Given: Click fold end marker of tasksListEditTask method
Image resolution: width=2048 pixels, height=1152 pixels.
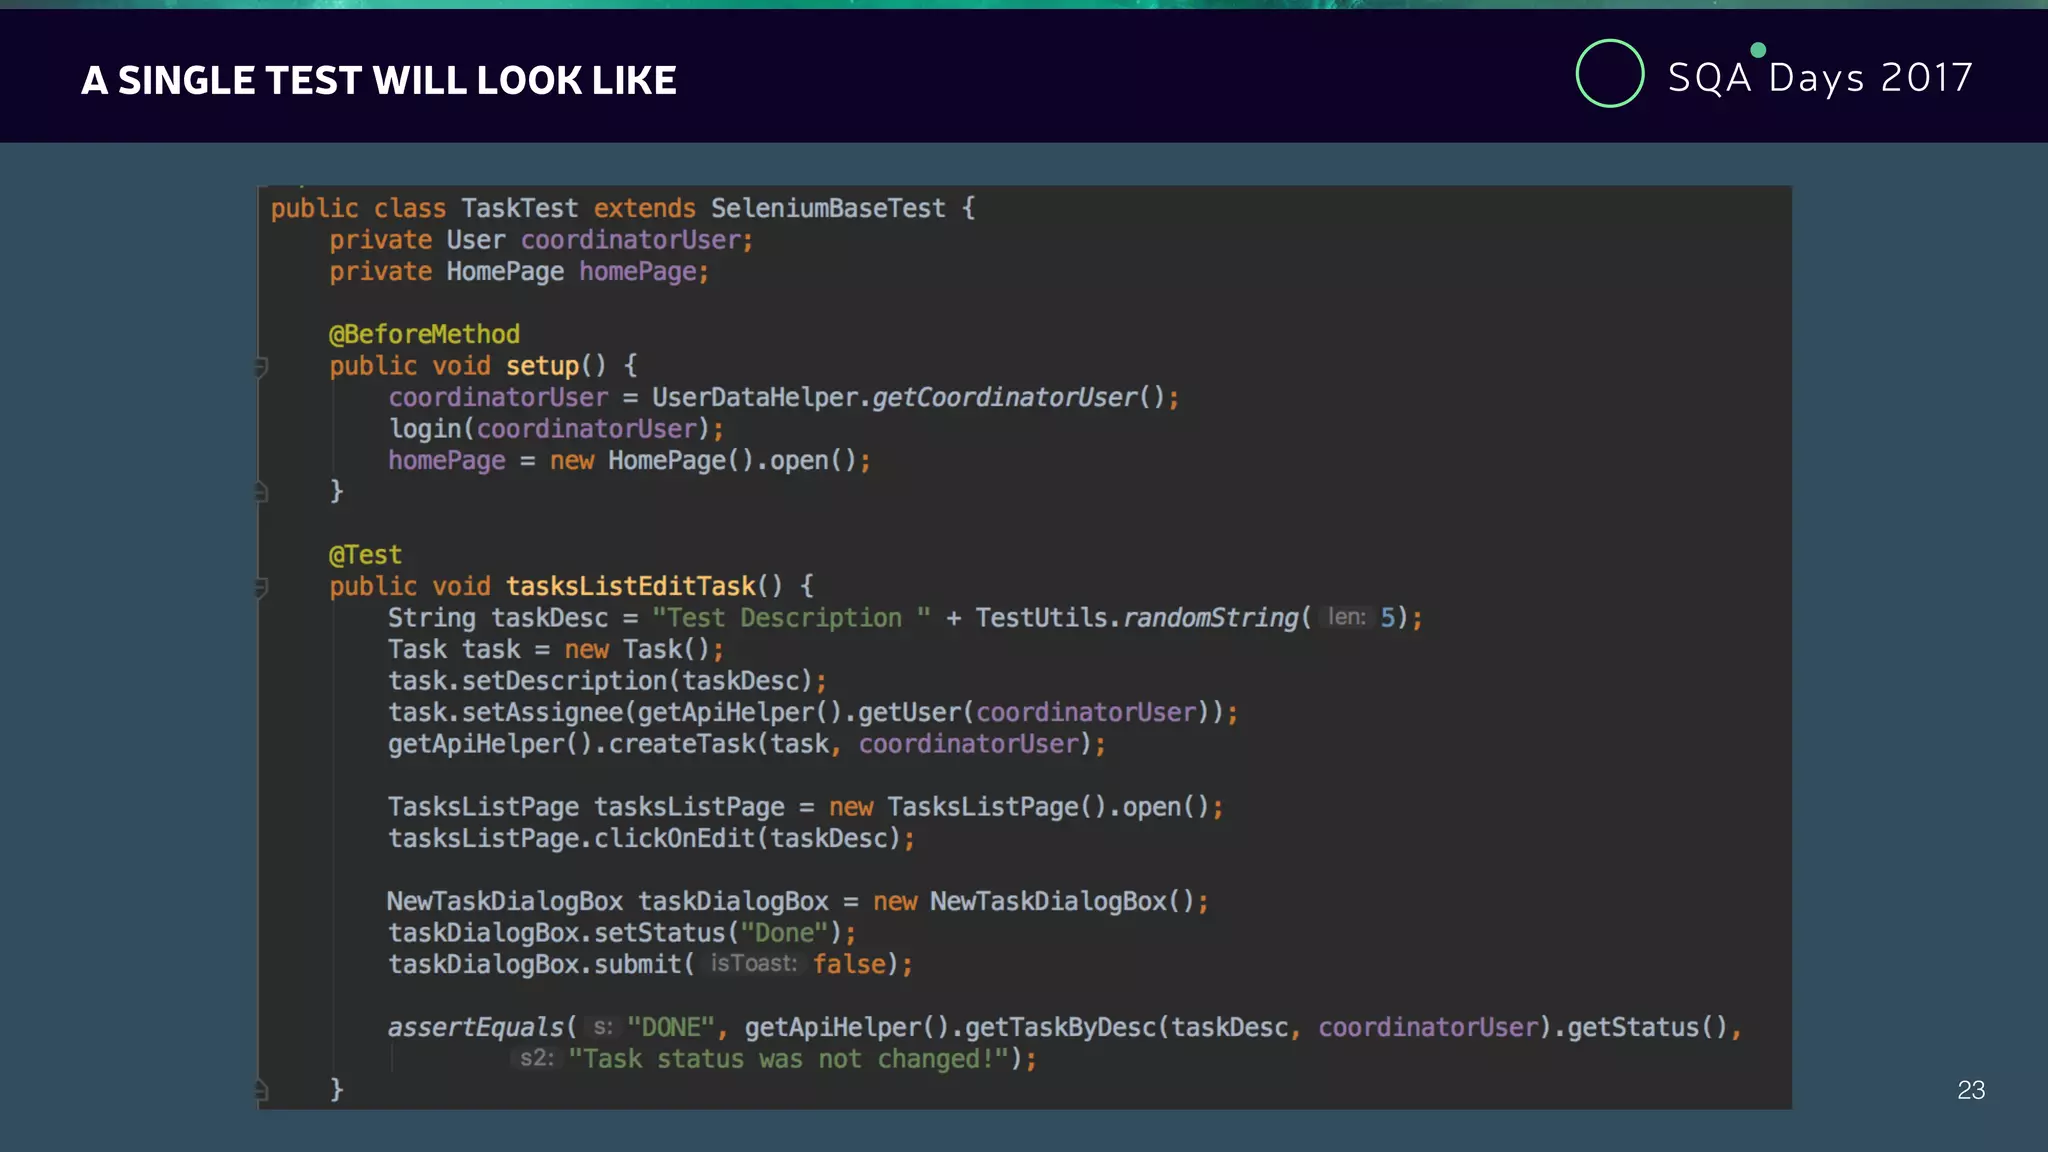Looking at the screenshot, I should (x=261, y=1089).
